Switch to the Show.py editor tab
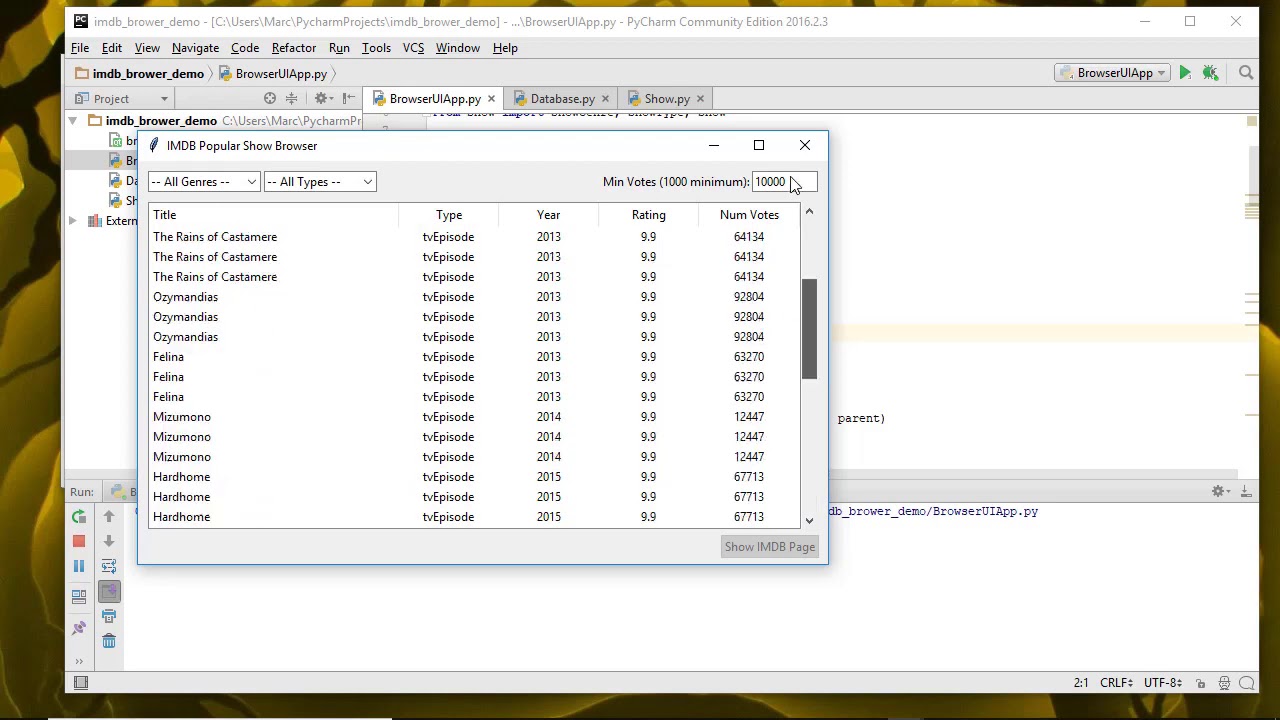Viewport: 1280px width, 720px height. coord(667,99)
